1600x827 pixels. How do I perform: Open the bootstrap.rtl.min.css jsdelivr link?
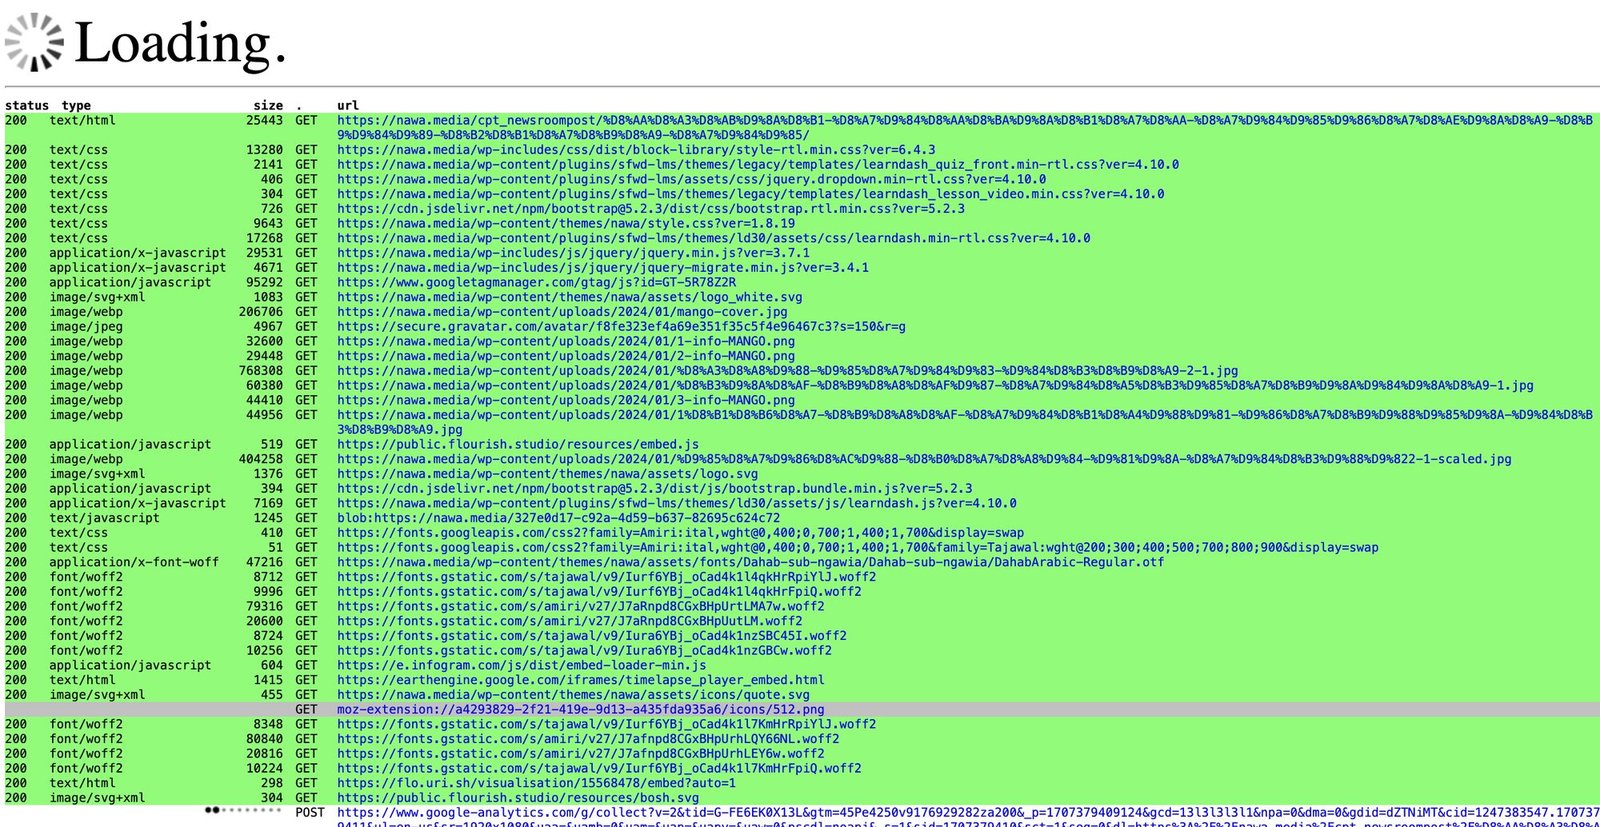pyautogui.click(x=651, y=209)
